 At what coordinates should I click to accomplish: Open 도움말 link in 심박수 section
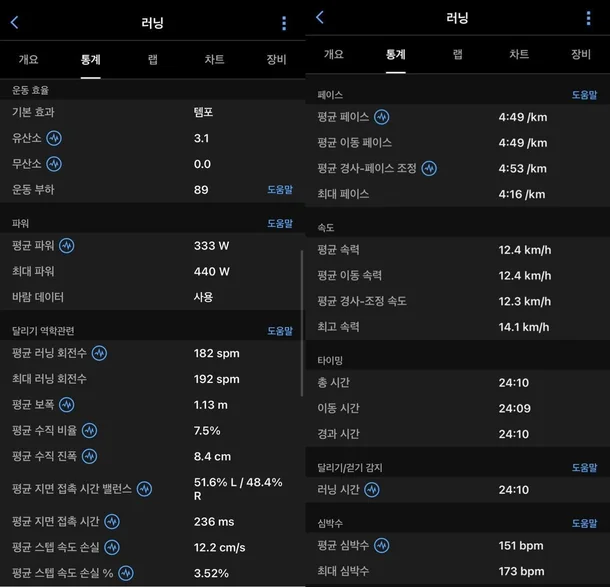click(584, 523)
